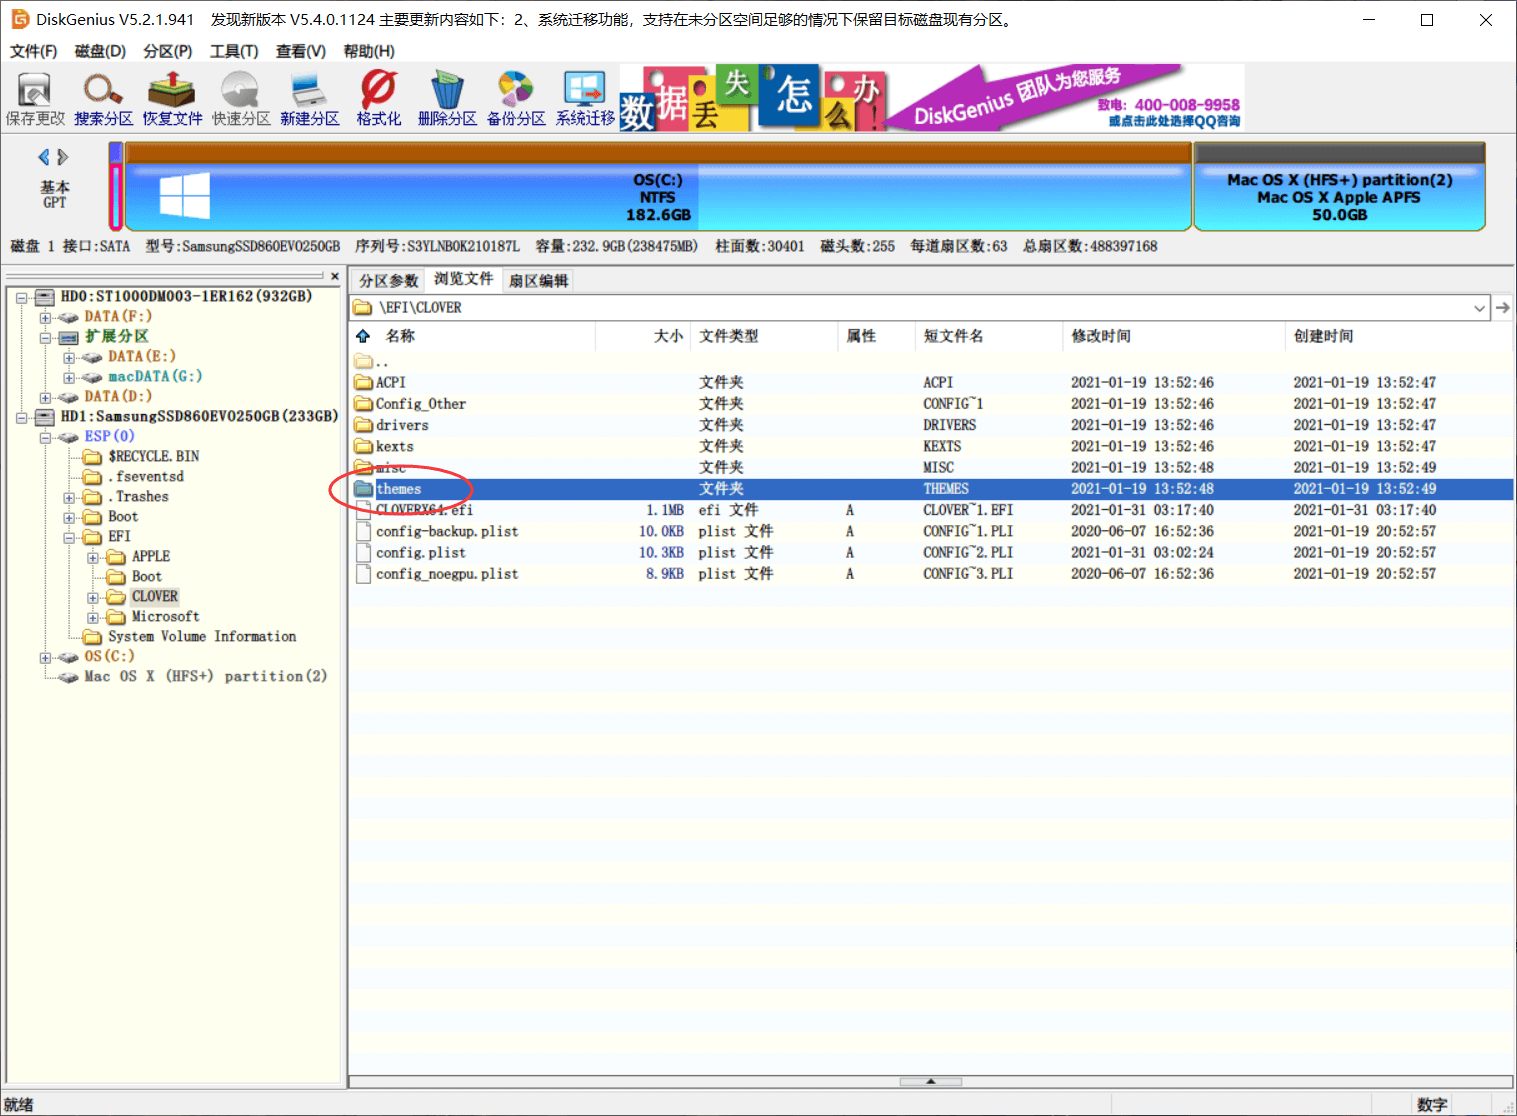Viewport: 1517px width, 1116px height.
Task: Open the path dropdown for \EFI\CLOVER
Action: 1479,308
